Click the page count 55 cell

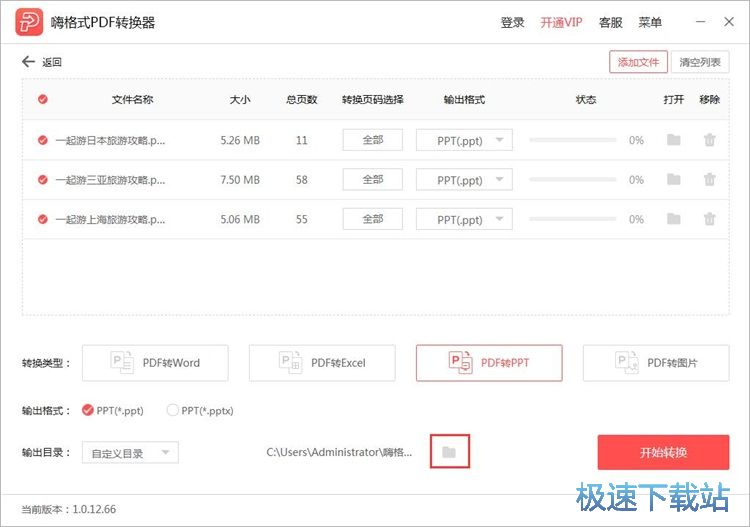coord(301,220)
